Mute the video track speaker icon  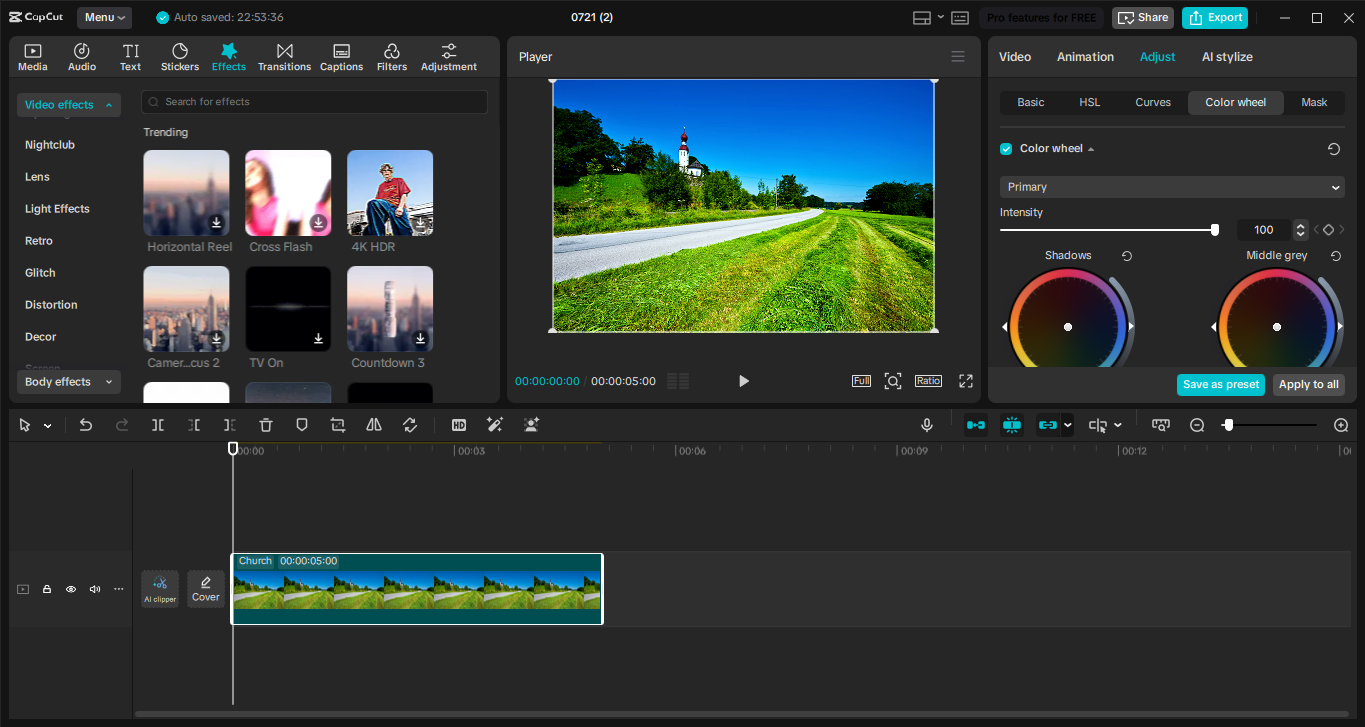pos(94,589)
